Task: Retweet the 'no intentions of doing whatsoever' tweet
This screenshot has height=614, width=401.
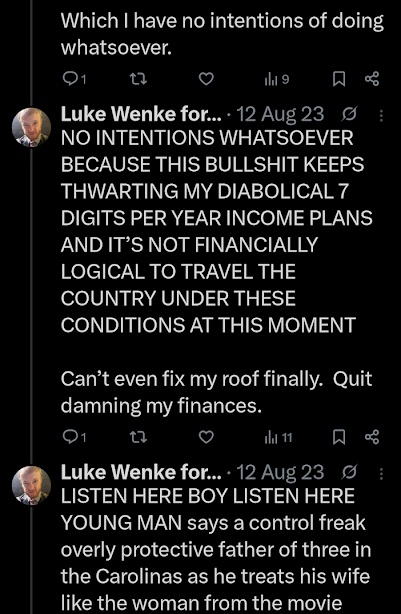Action: point(139,79)
